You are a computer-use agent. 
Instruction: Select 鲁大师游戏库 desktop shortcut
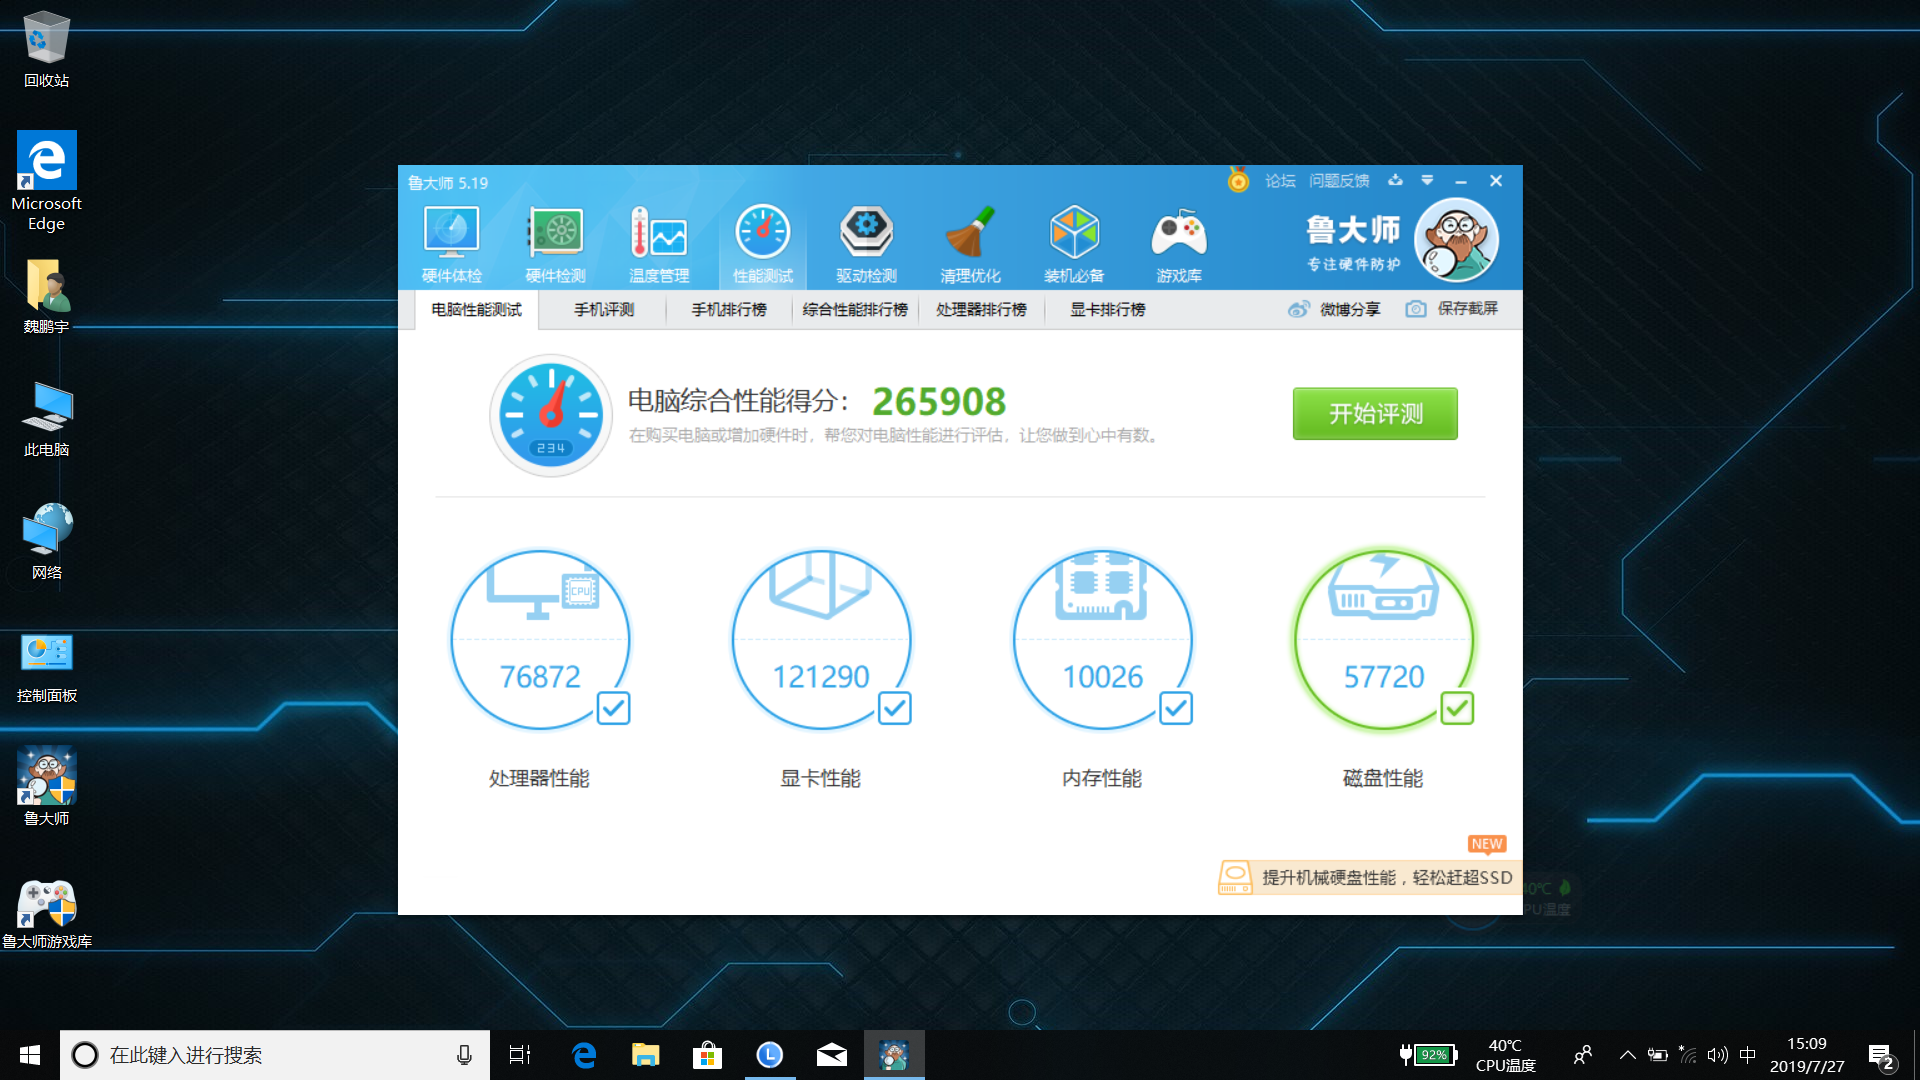pyautogui.click(x=46, y=914)
